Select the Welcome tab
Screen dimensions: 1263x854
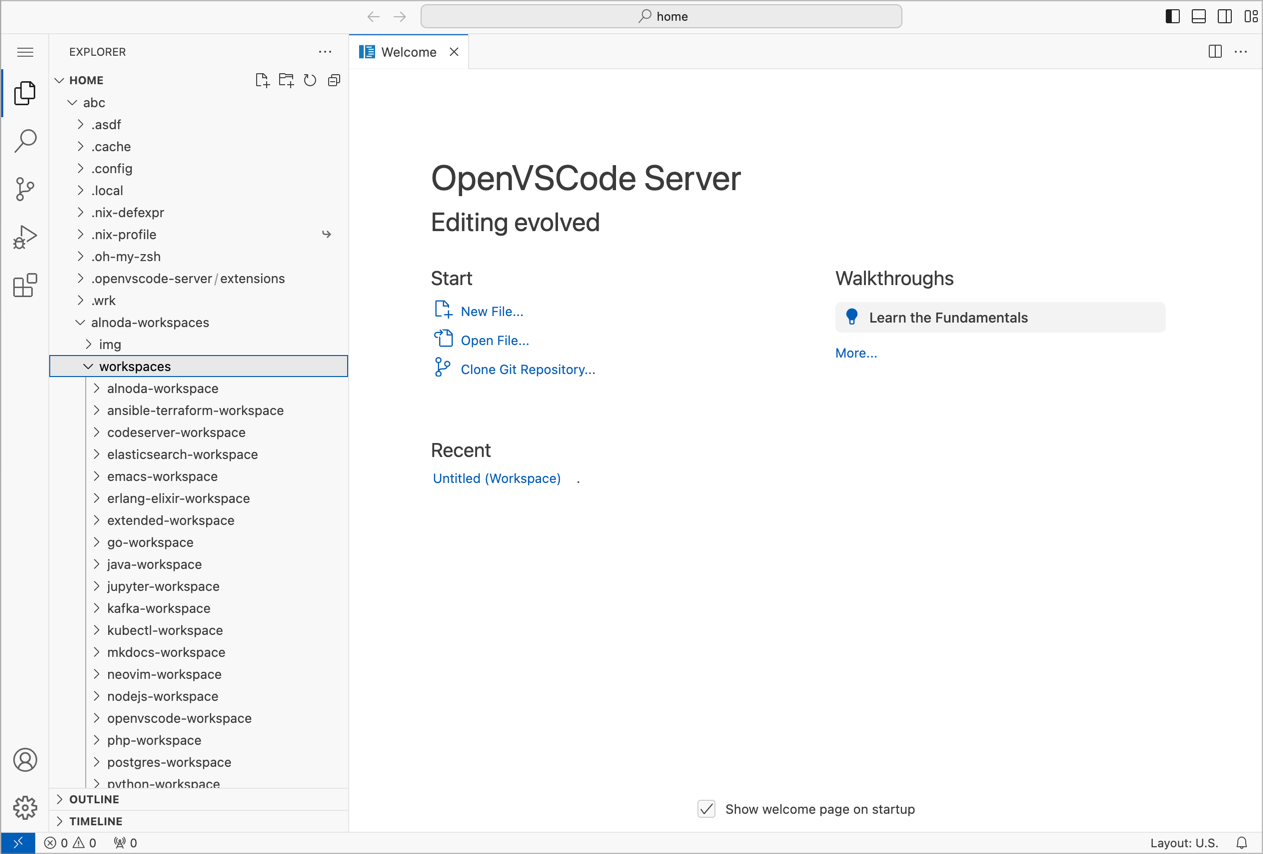(410, 52)
